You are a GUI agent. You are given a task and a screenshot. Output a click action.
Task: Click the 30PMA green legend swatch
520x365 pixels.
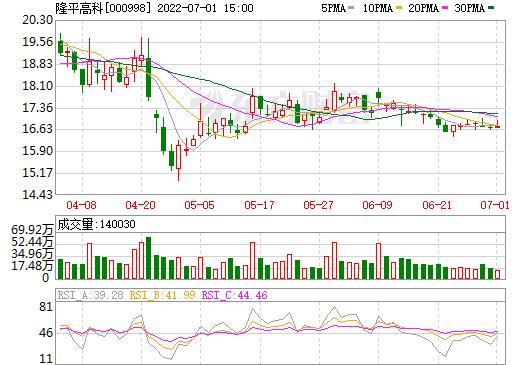[x=491, y=8]
